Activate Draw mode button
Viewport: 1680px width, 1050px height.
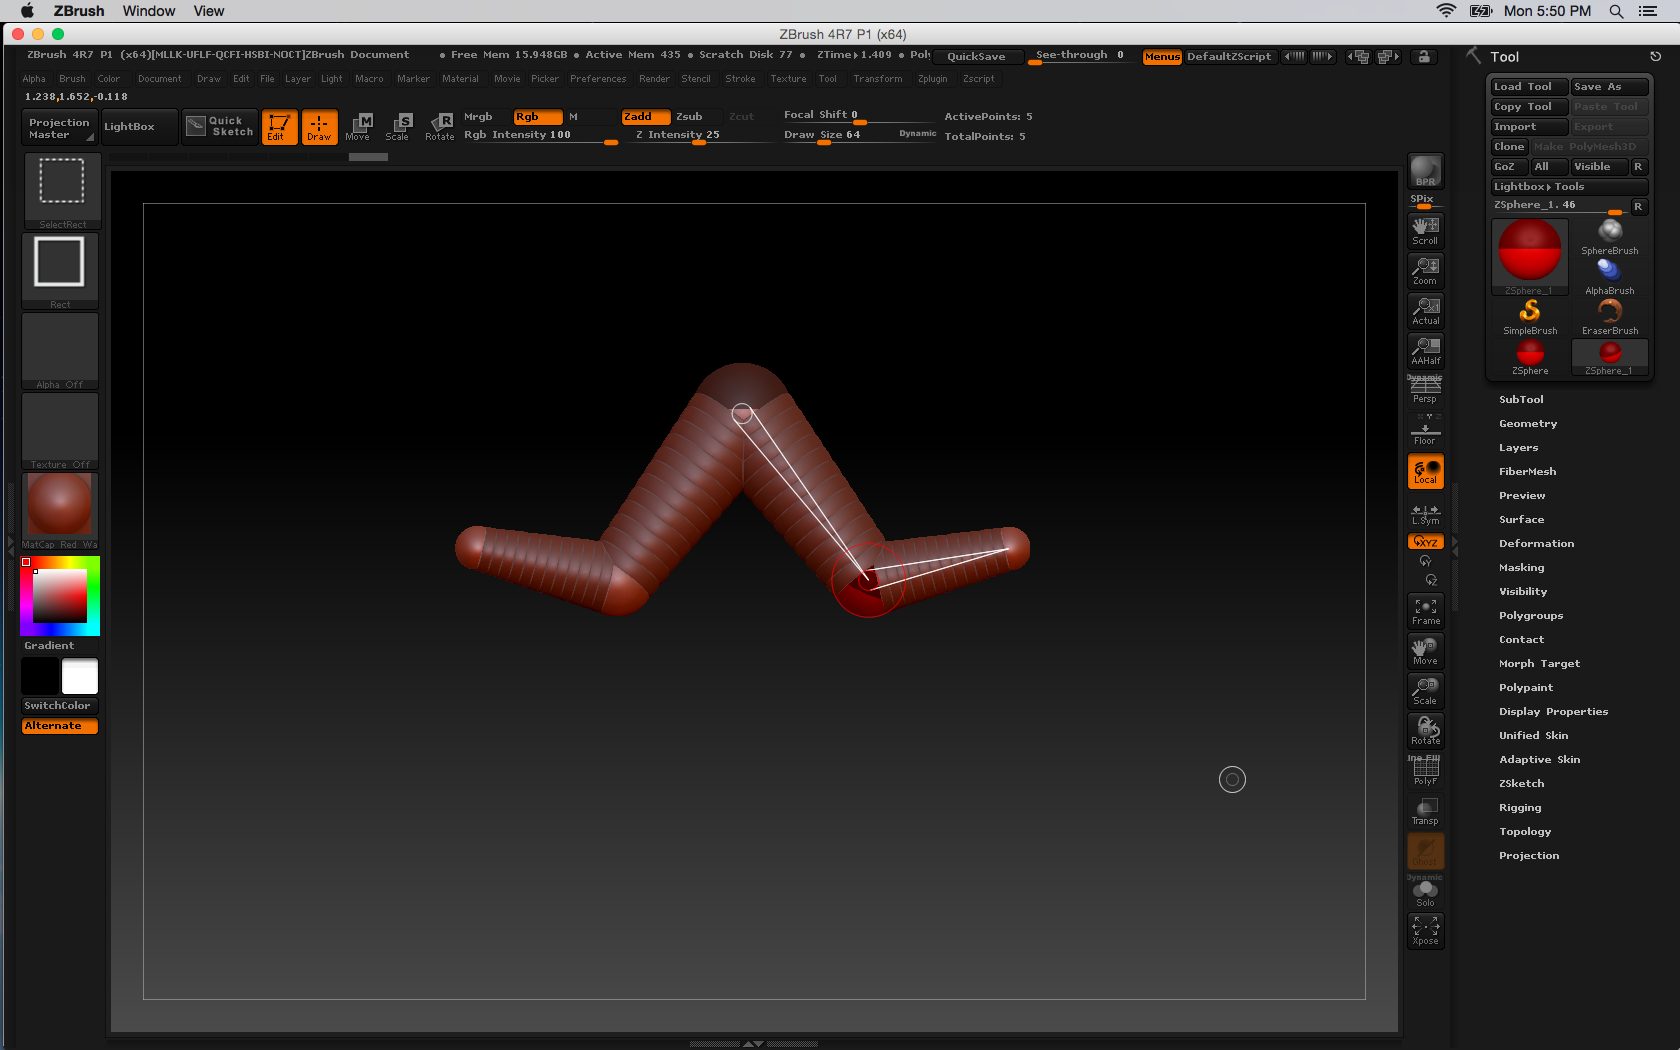(x=319, y=127)
